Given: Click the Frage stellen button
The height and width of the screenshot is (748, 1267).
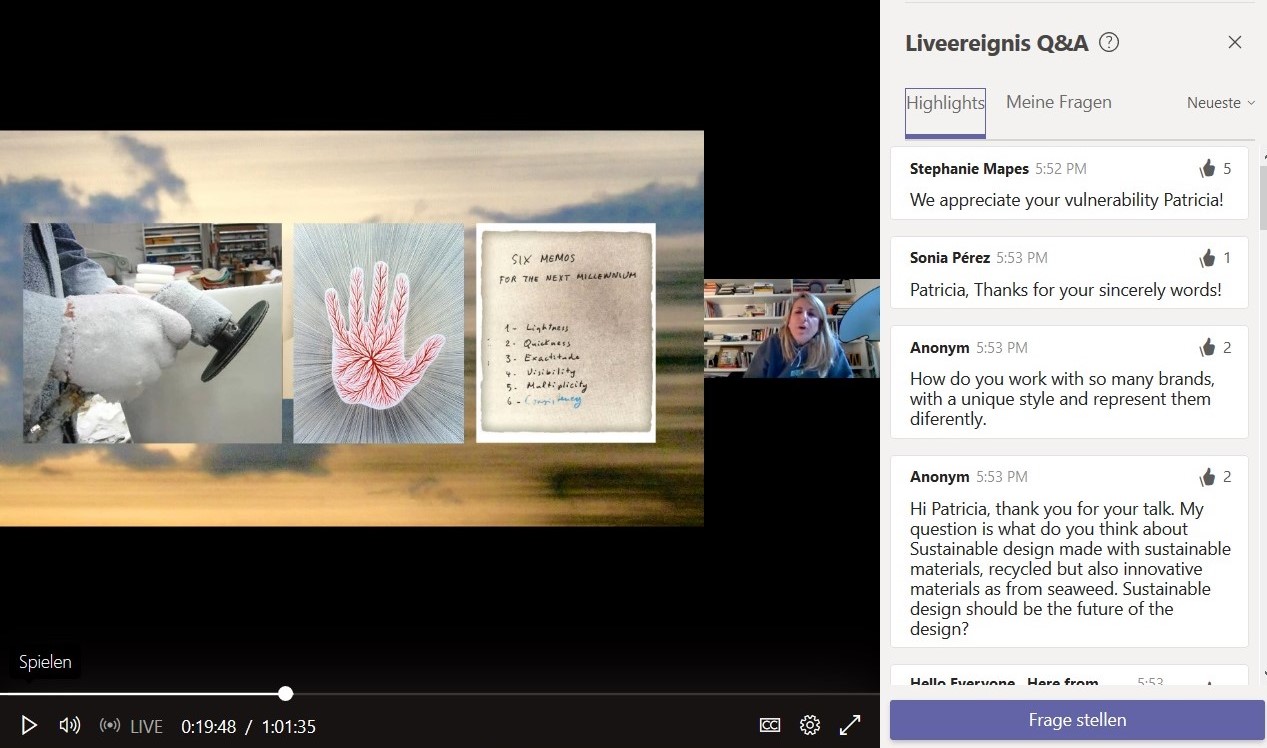Looking at the screenshot, I should pyautogui.click(x=1077, y=720).
